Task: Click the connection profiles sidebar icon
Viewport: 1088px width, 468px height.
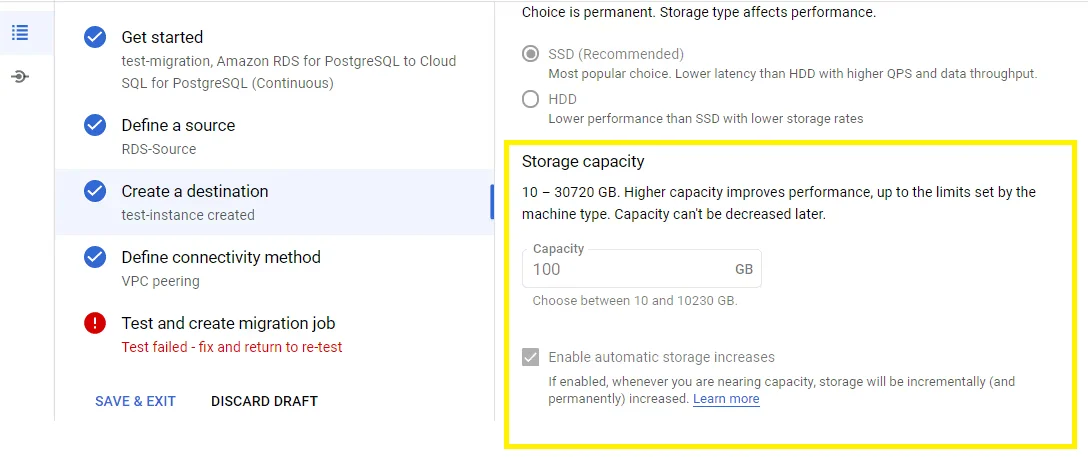Action: pos(20,77)
